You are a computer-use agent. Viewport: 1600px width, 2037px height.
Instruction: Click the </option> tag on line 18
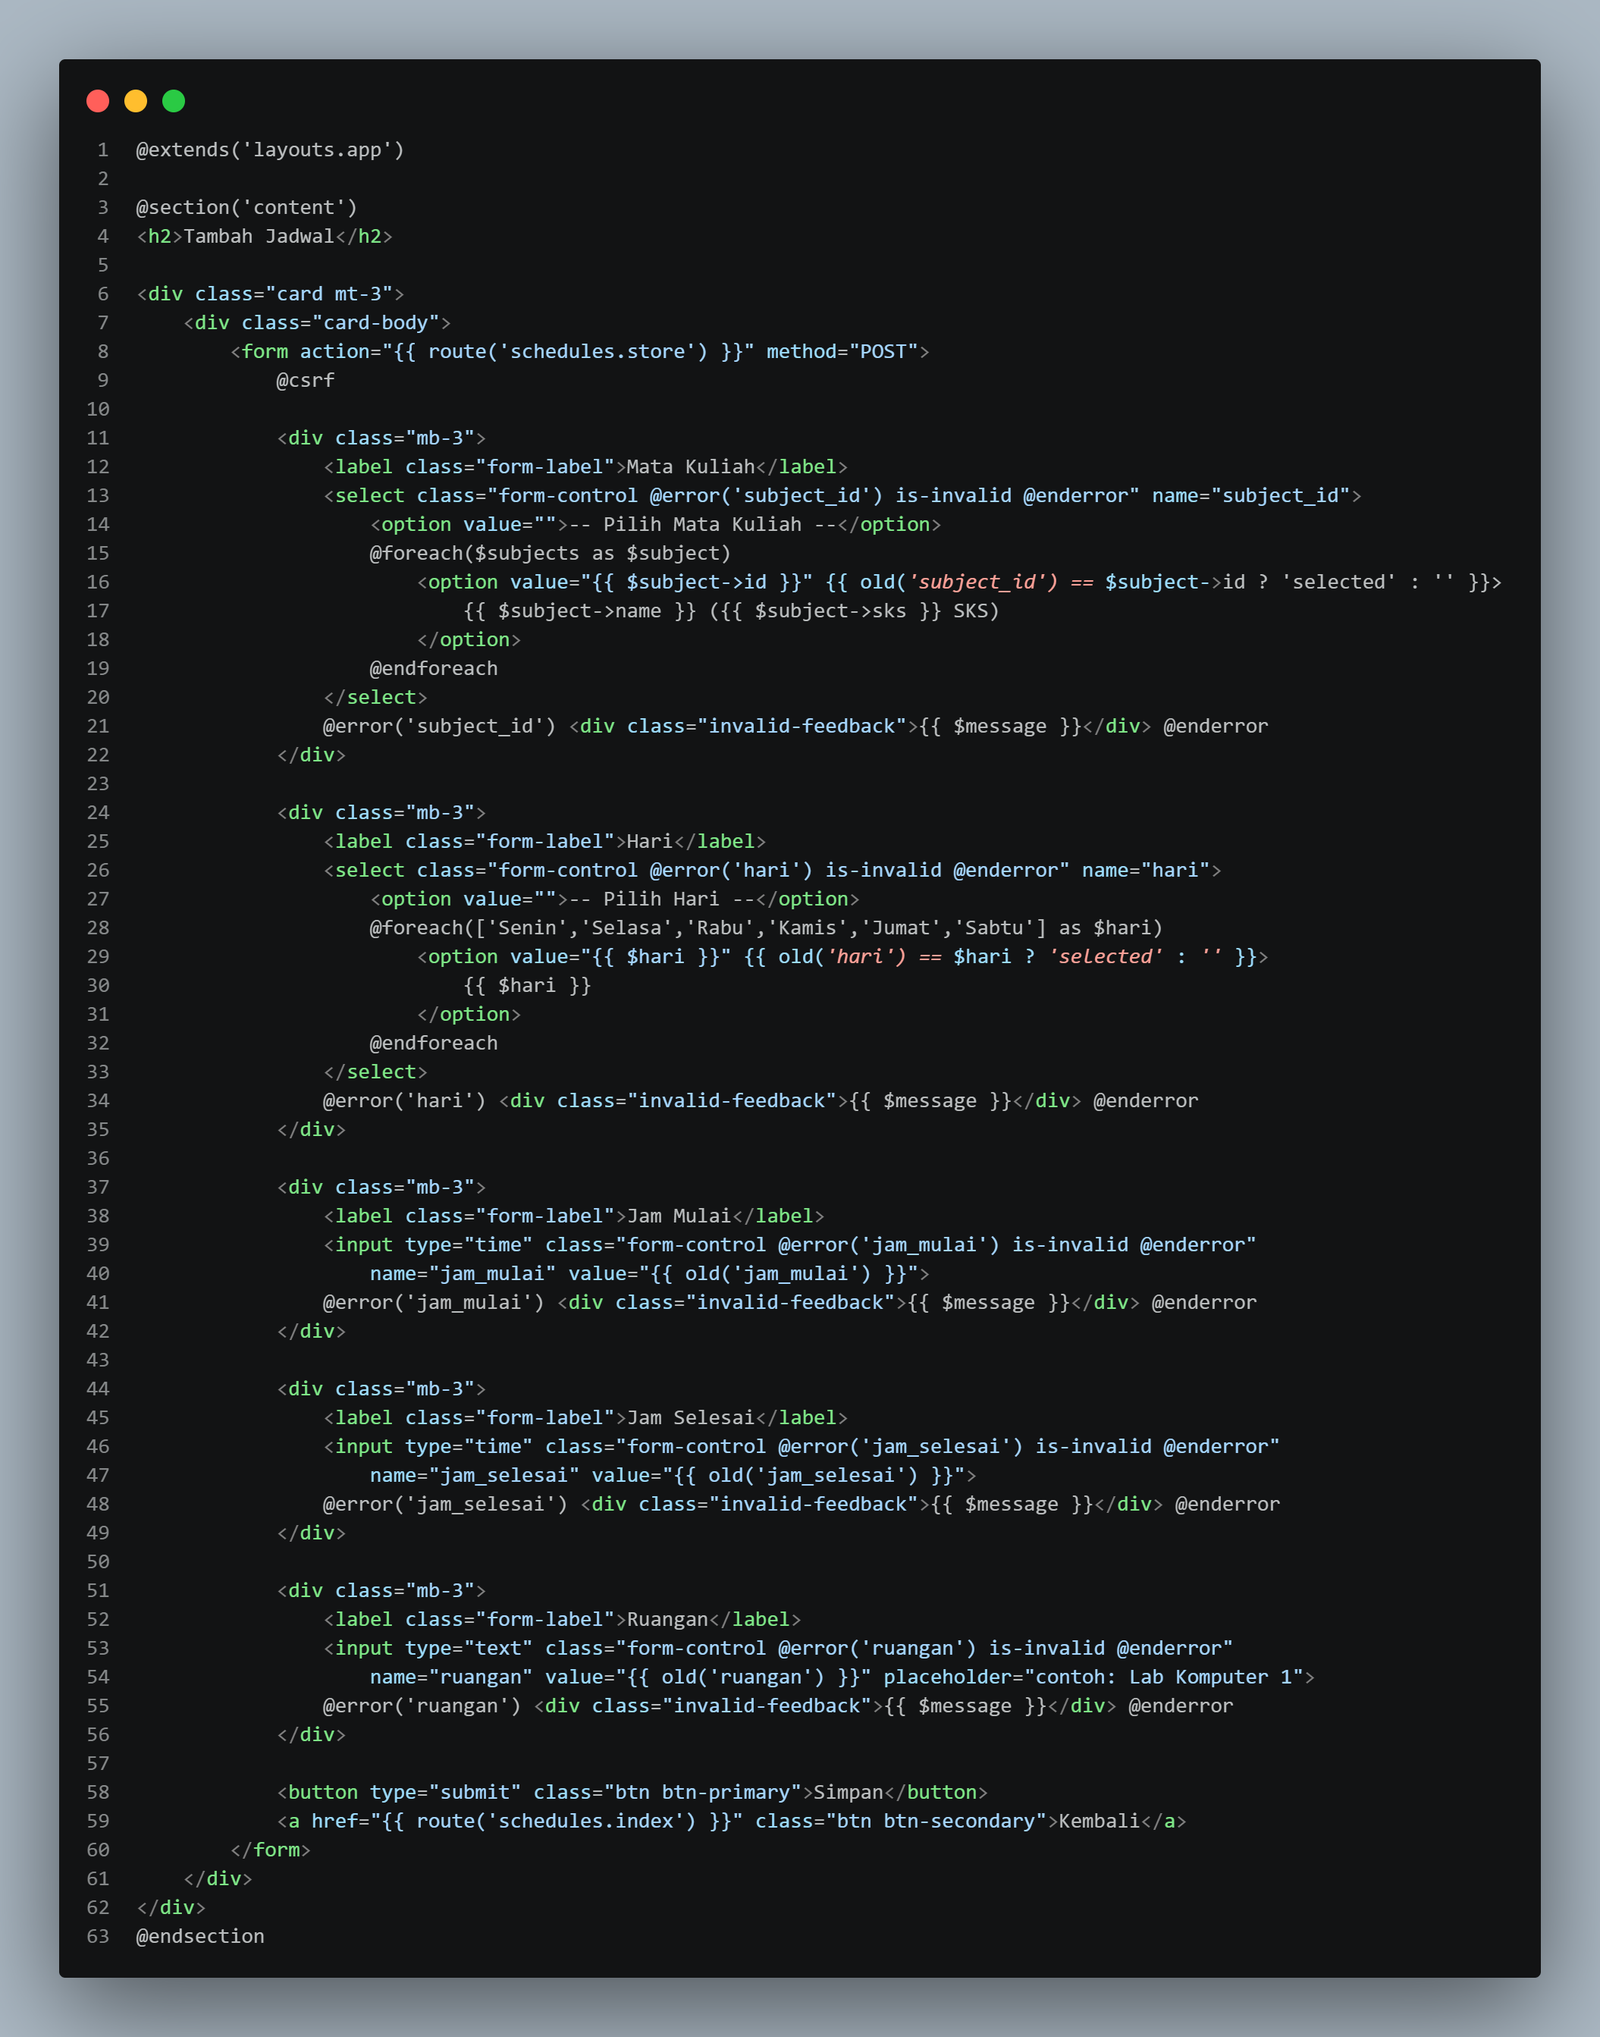point(469,640)
